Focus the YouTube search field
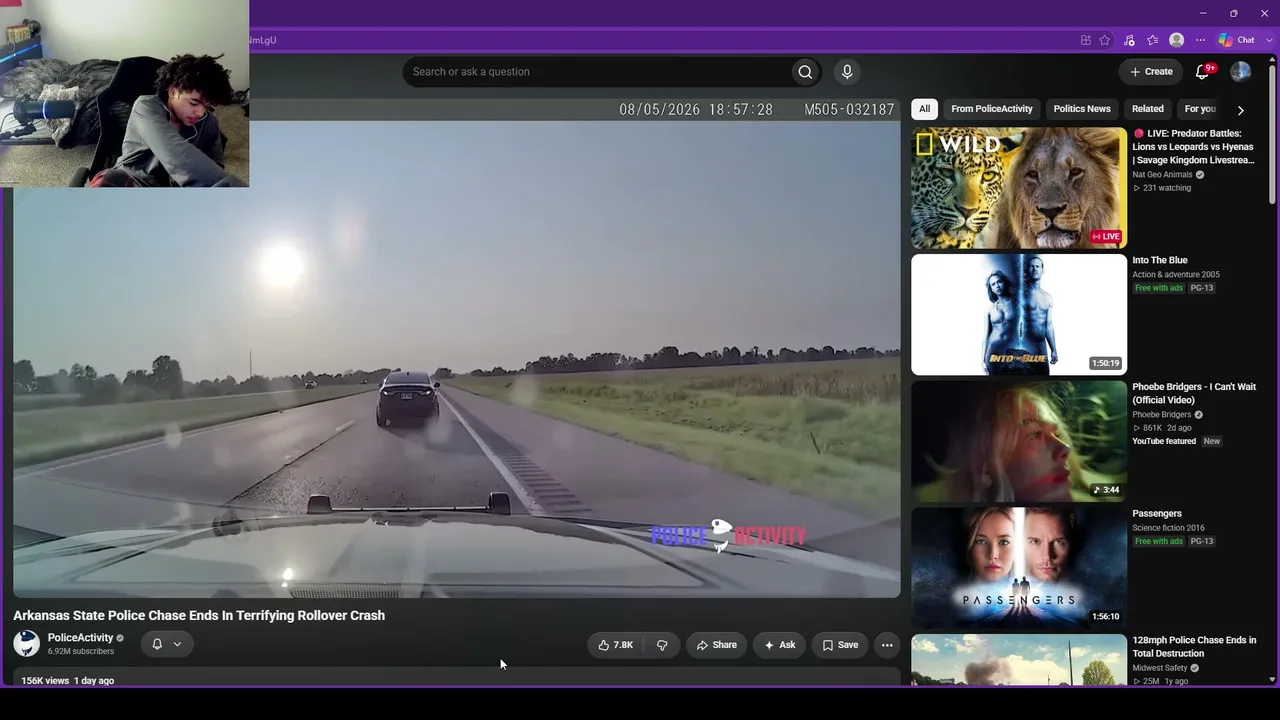 (597, 72)
